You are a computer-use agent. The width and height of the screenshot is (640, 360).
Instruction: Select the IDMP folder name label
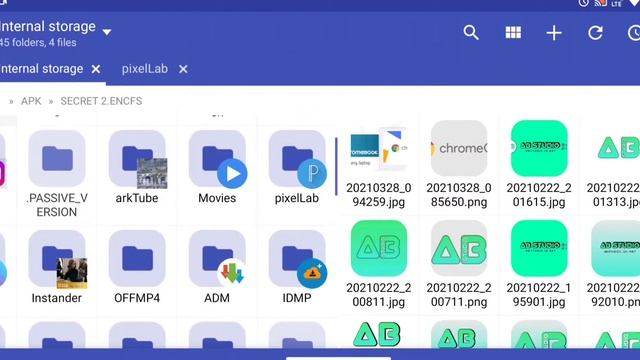(x=297, y=298)
